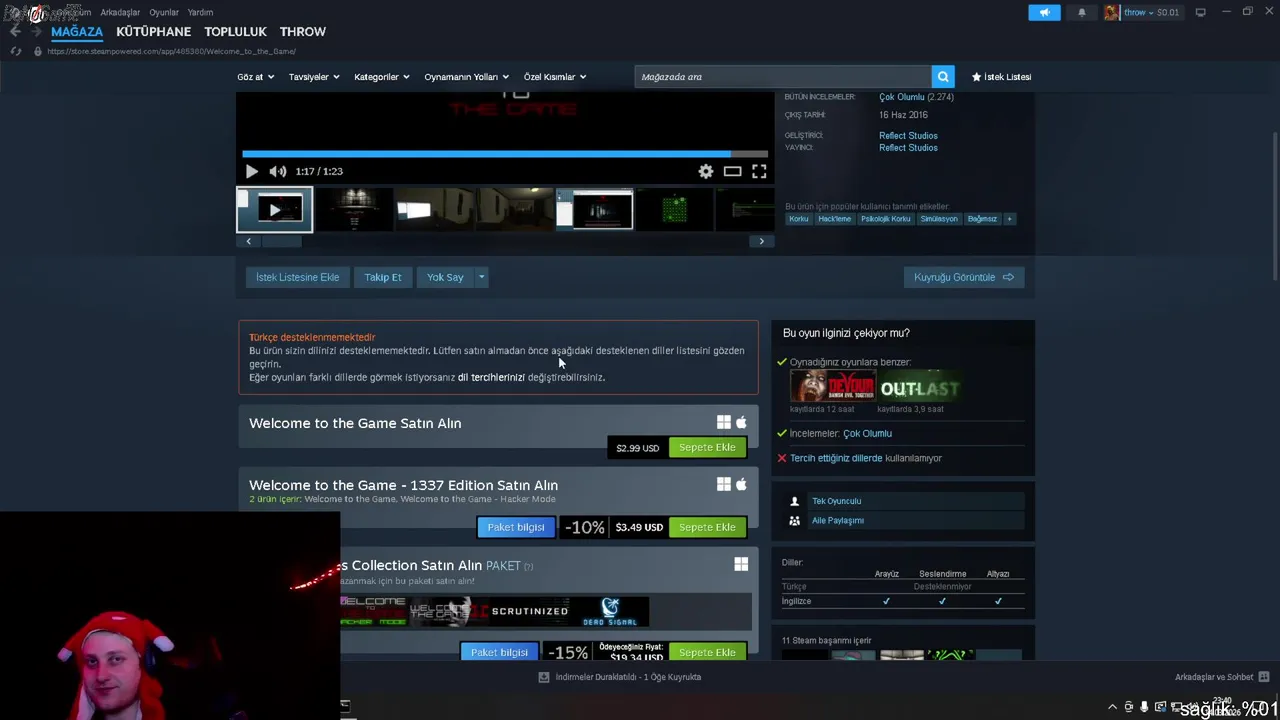Viewport: 1280px width, 720px height.
Task: Click Takip Et button
Action: pos(383,277)
